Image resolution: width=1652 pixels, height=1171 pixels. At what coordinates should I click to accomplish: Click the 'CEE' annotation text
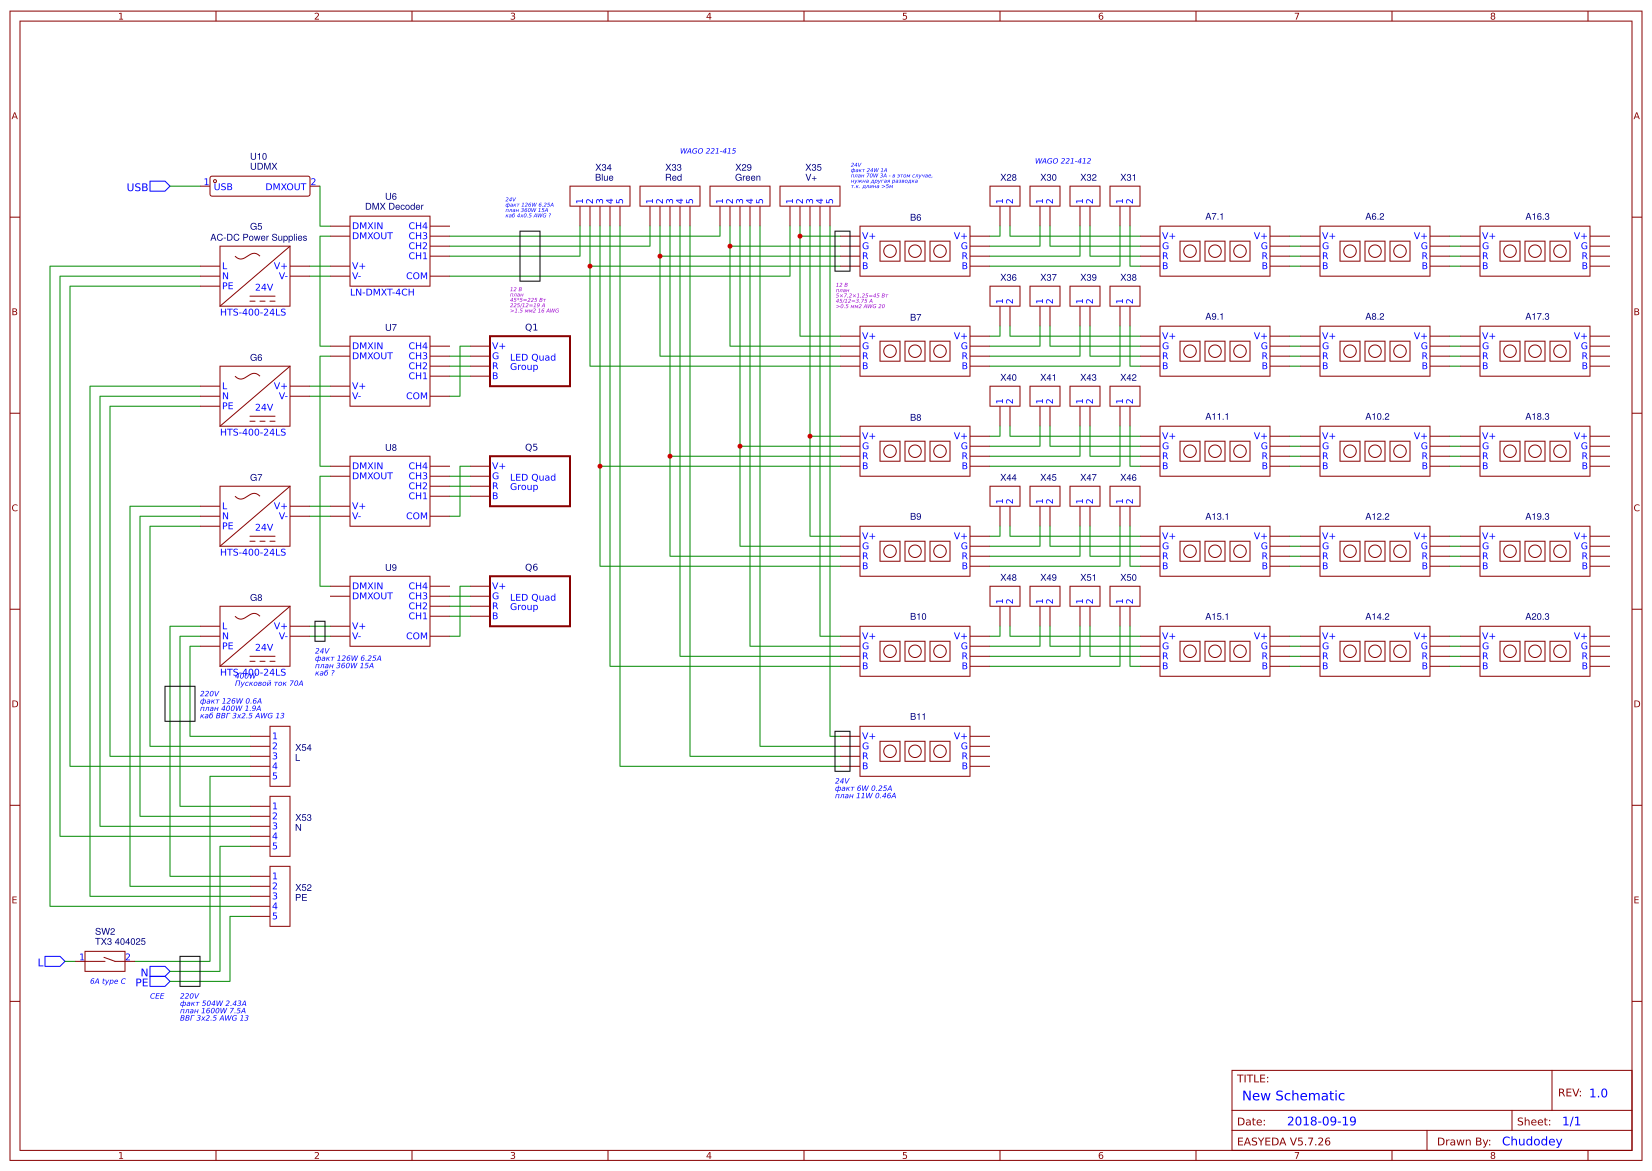coord(157,996)
